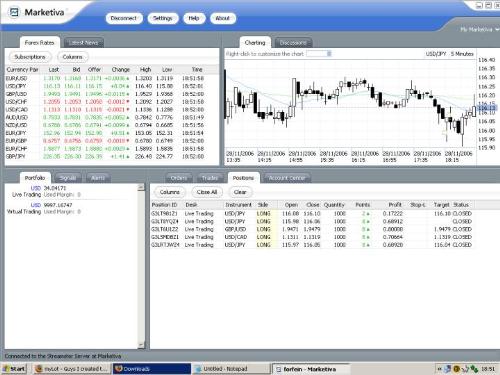
Task: Expand hidden tray icons chevron
Action: coord(439,369)
